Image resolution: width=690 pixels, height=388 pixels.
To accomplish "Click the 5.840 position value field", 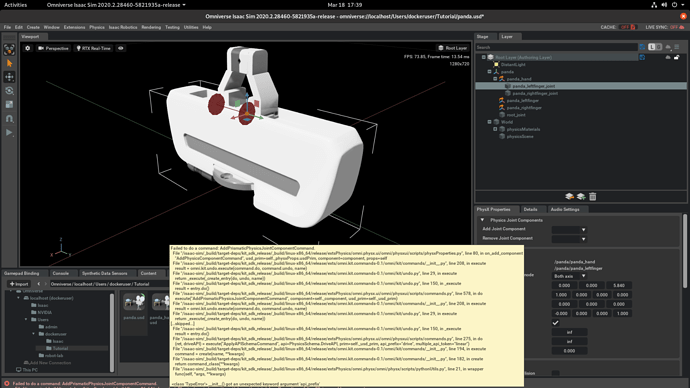I will (619, 286).
